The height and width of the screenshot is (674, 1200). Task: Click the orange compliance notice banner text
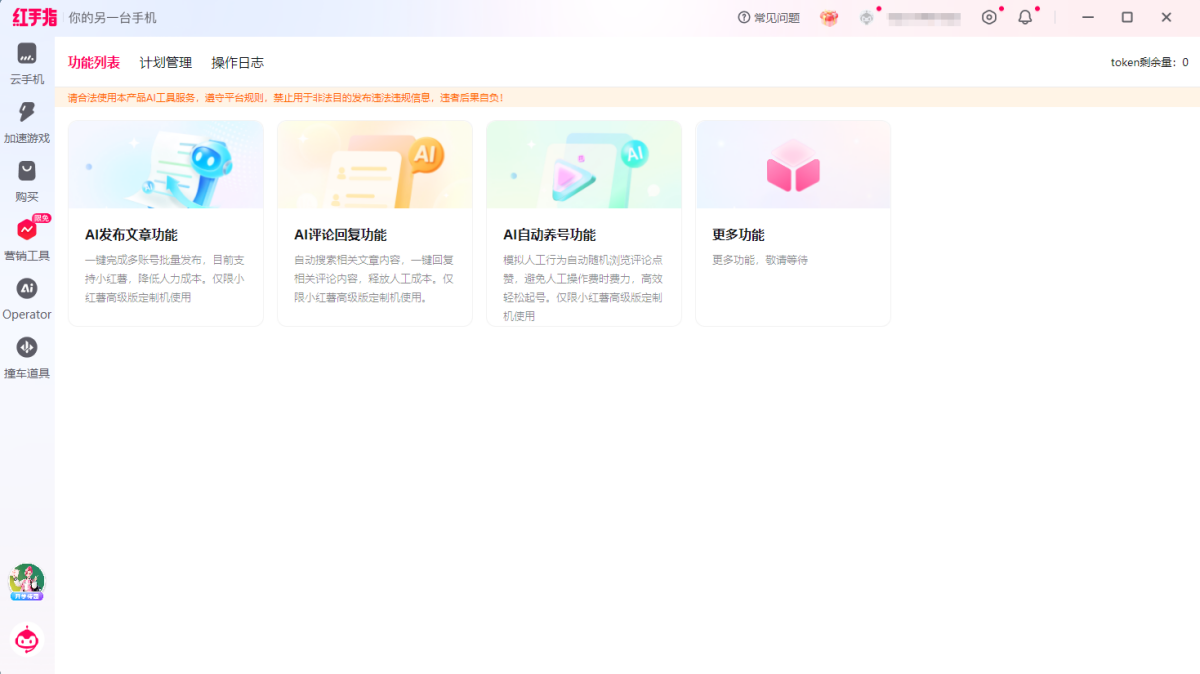(286, 98)
